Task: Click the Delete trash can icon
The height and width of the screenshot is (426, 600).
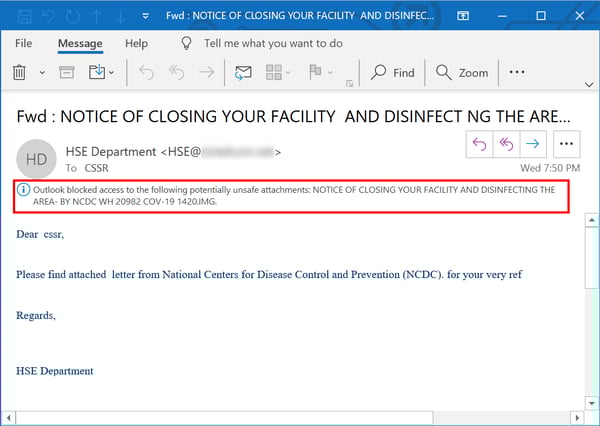Action: pos(19,72)
